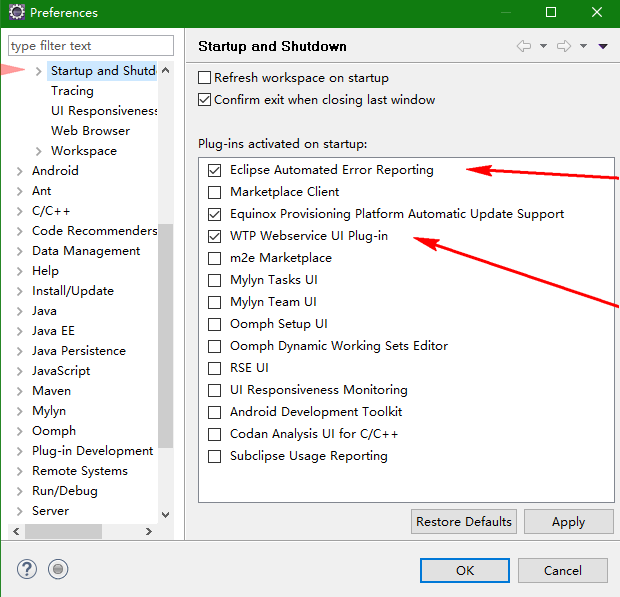Expand the Help preferences node

[x=19, y=271]
